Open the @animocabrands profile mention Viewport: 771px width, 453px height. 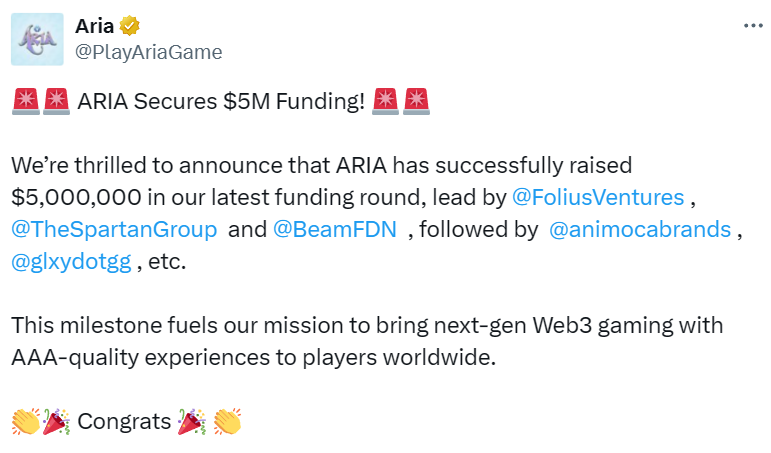click(x=640, y=229)
